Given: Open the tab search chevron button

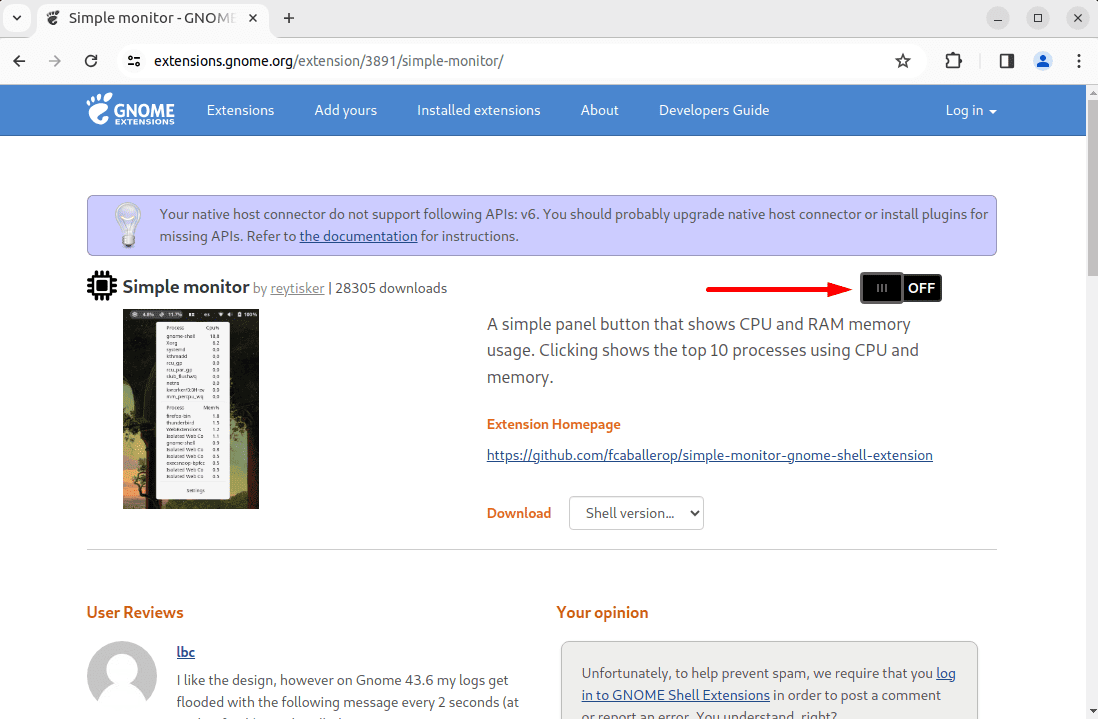Looking at the screenshot, I should [17, 18].
